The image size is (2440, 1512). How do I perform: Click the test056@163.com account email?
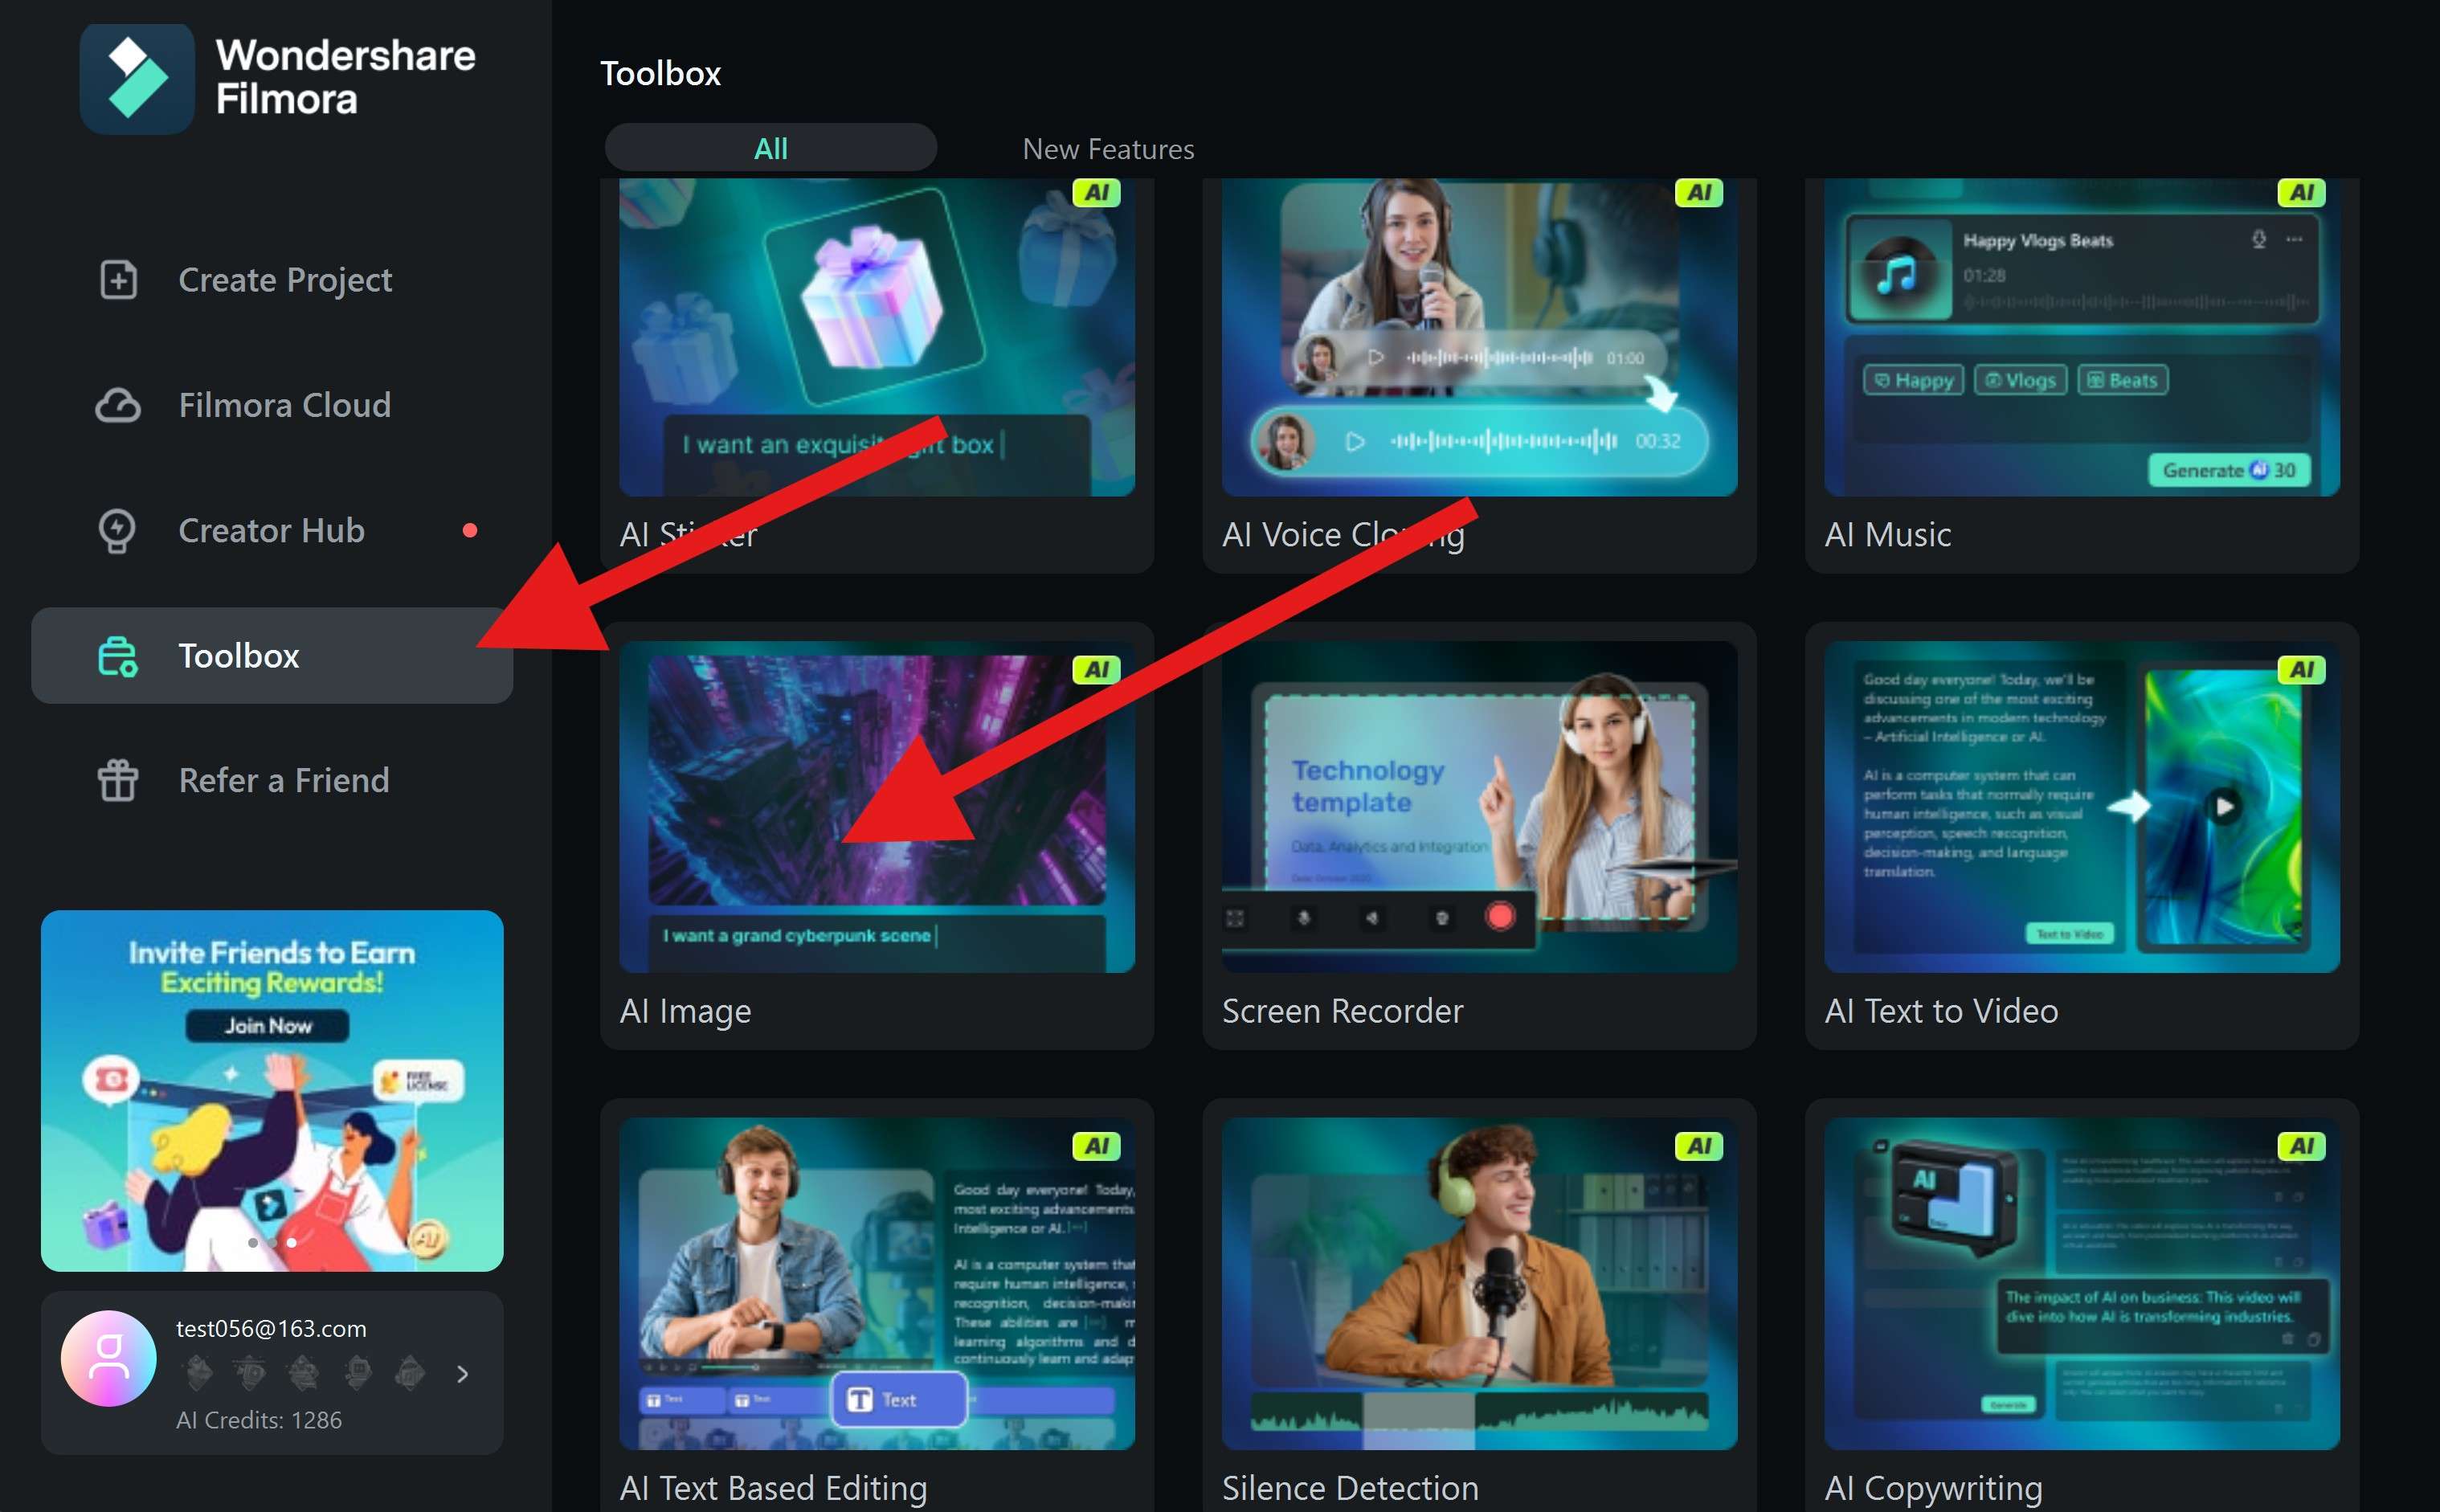tap(271, 1328)
